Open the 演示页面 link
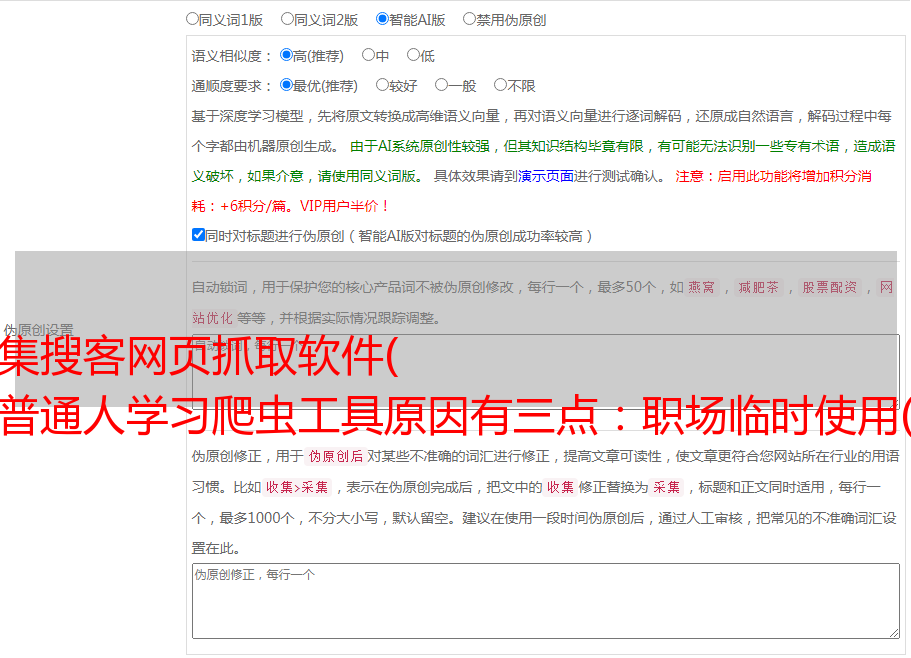911x658 pixels. tap(546, 176)
